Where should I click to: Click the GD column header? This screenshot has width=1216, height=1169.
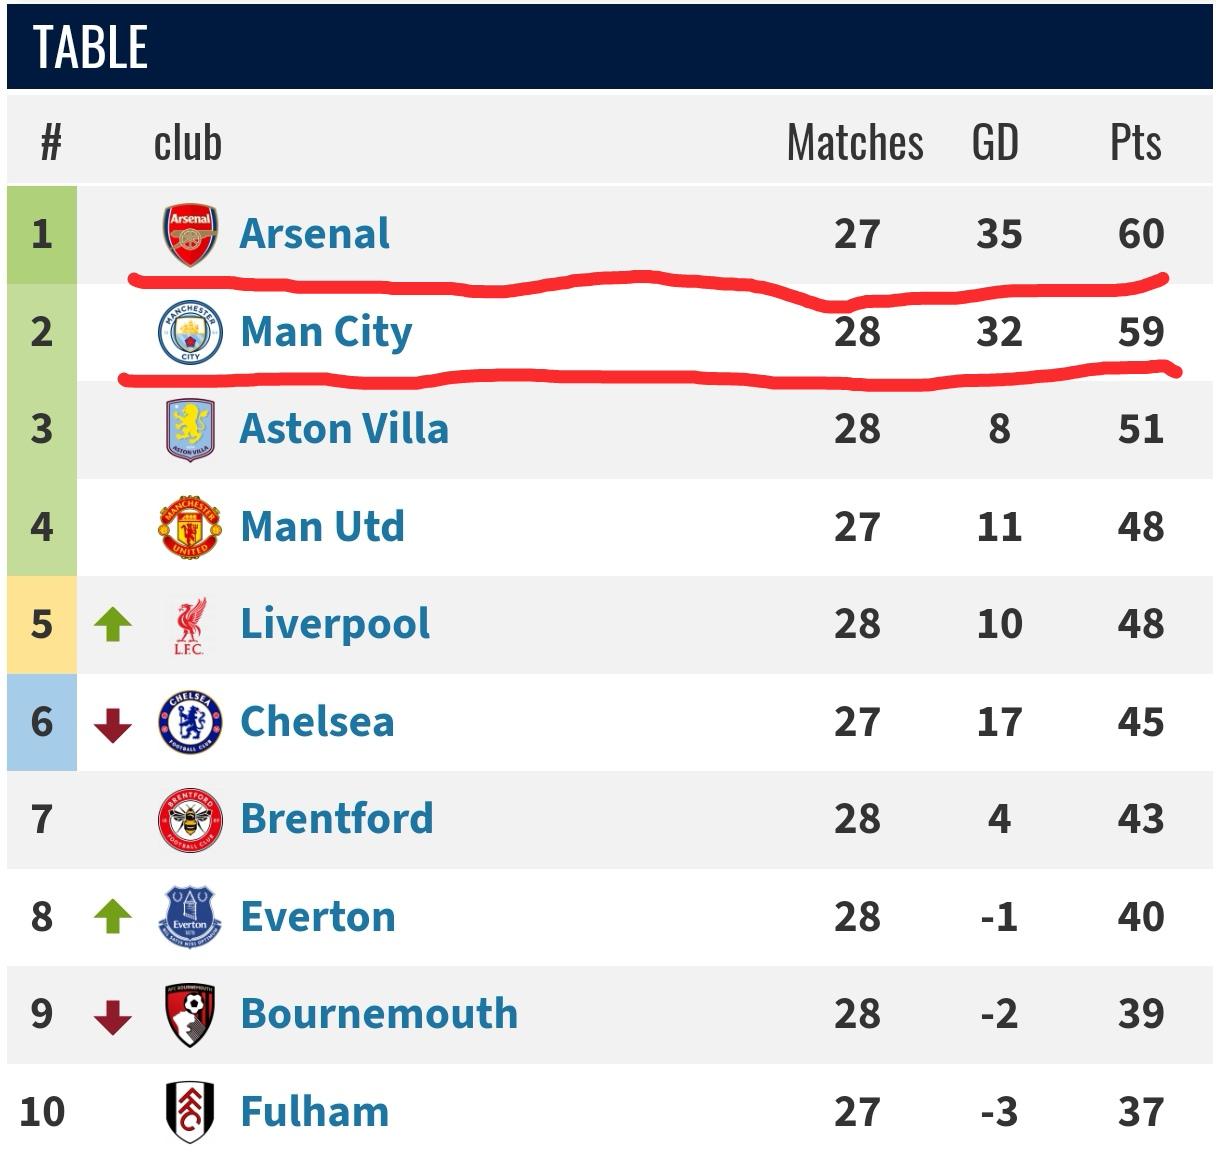pyautogui.click(x=995, y=143)
